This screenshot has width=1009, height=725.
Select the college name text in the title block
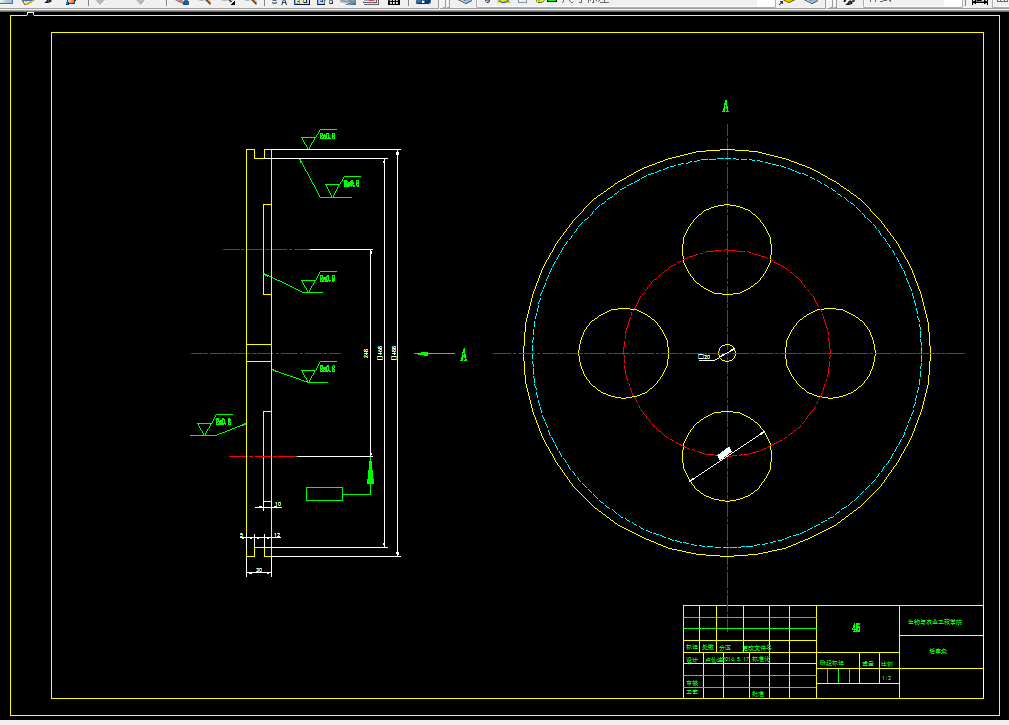click(935, 622)
